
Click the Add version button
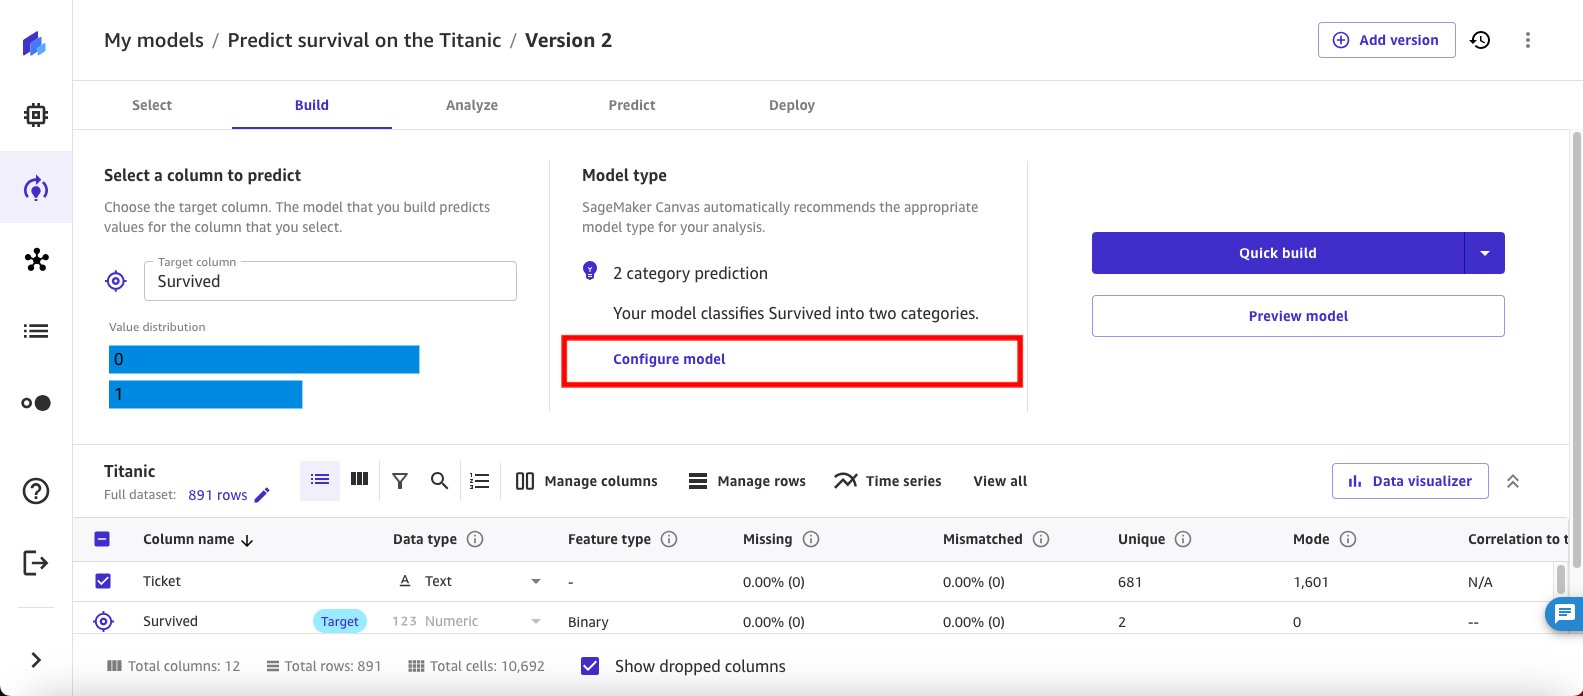point(1386,40)
